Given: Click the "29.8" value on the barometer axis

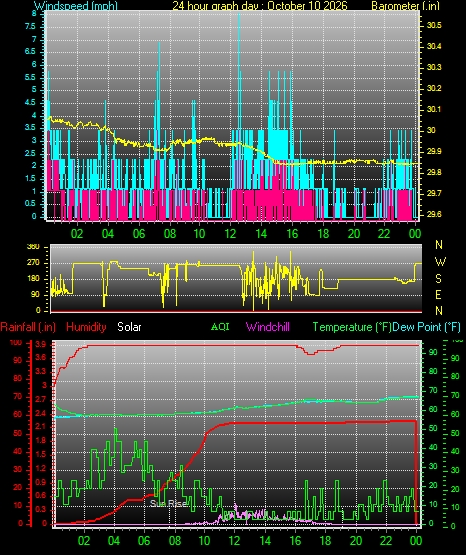Looking at the screenshot, I should pyautogui.click(x=434, y=172).
